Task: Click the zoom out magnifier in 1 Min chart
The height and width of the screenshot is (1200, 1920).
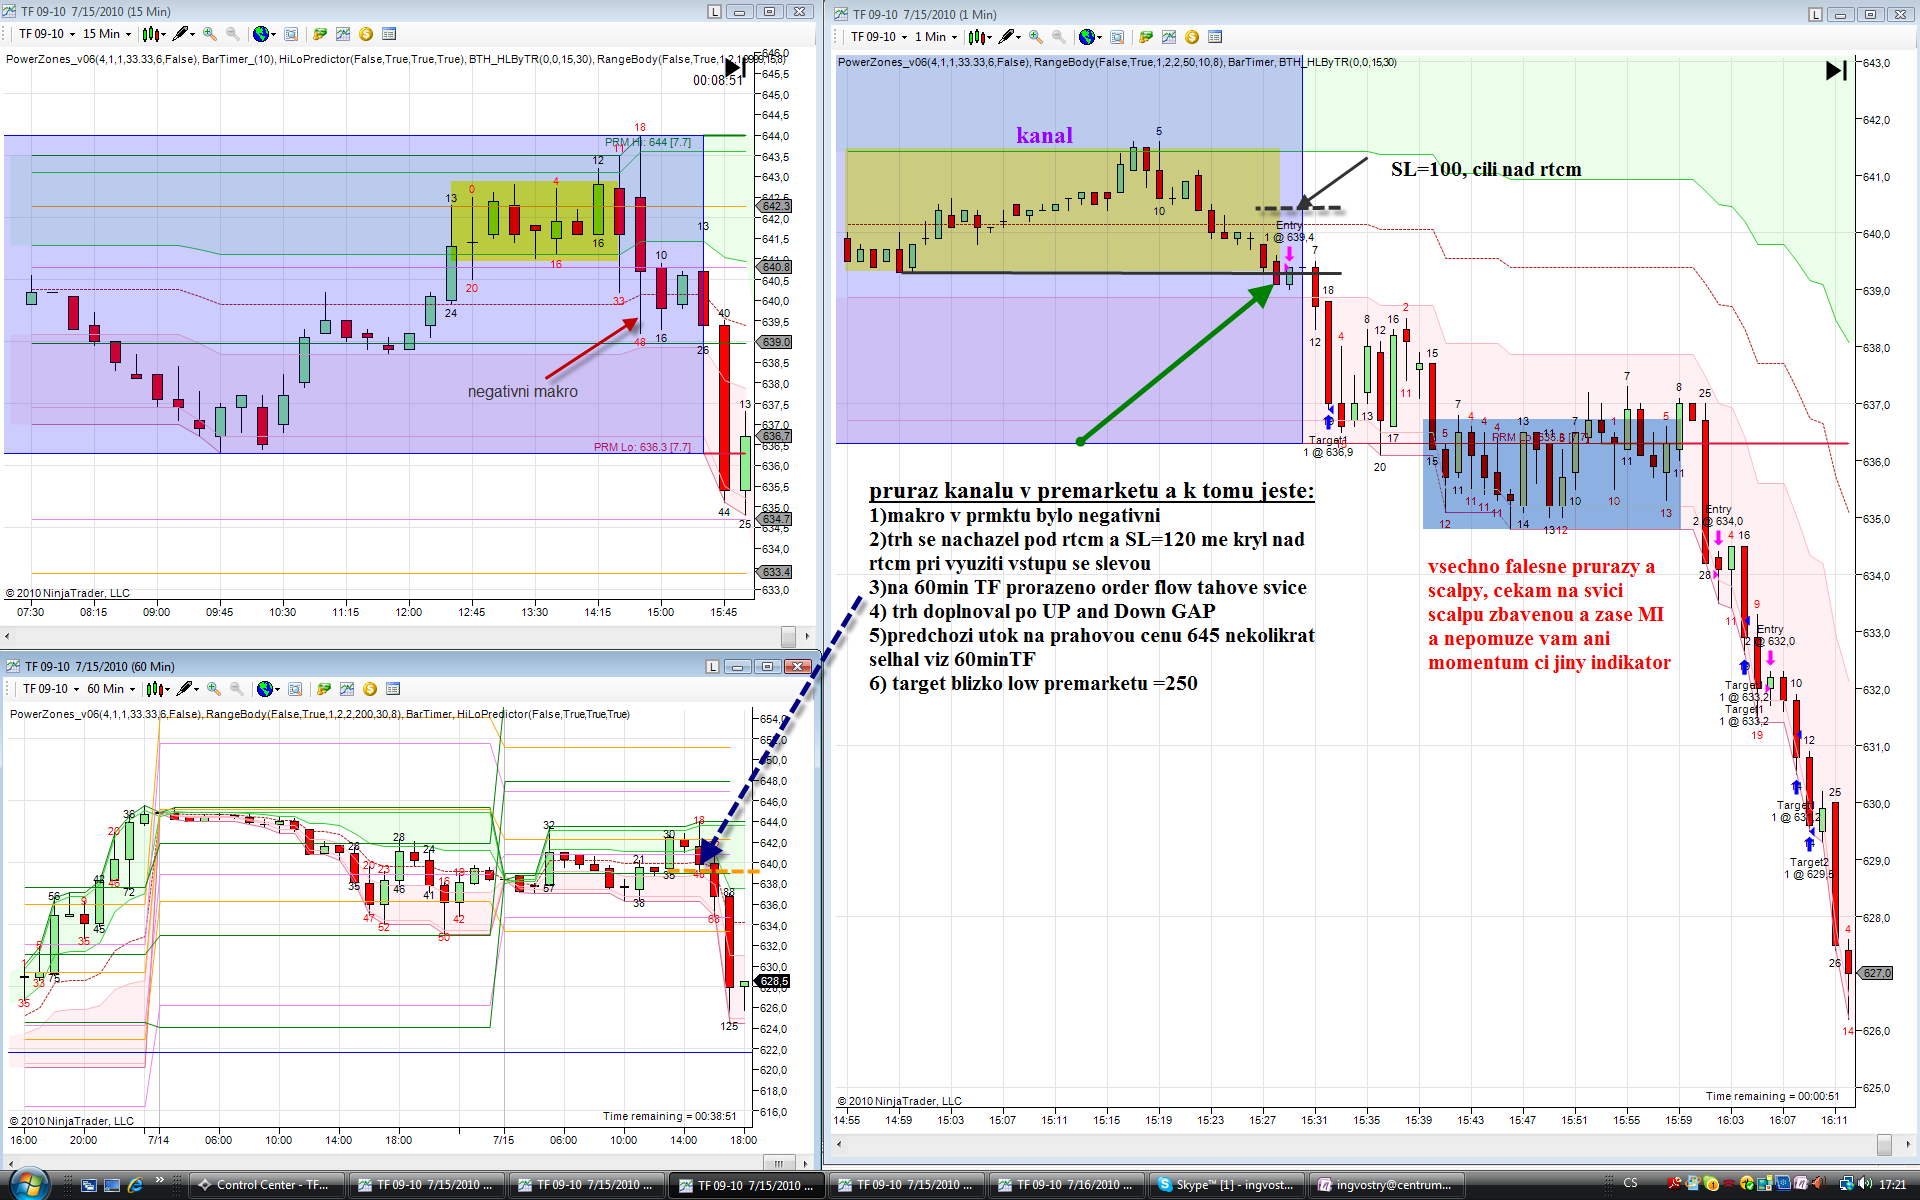Action: pyautogui.click(x=1059, y=37)
